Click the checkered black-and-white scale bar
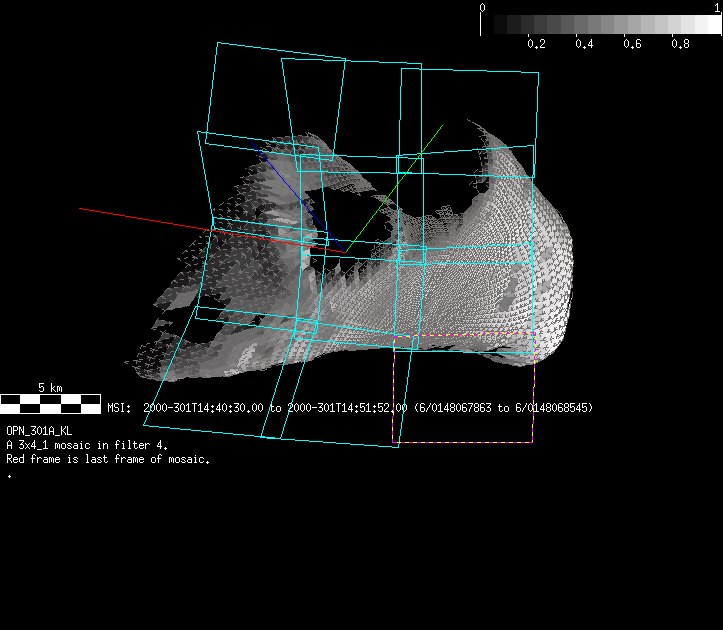This screenshot has width=723, height=630. [50, 403]
